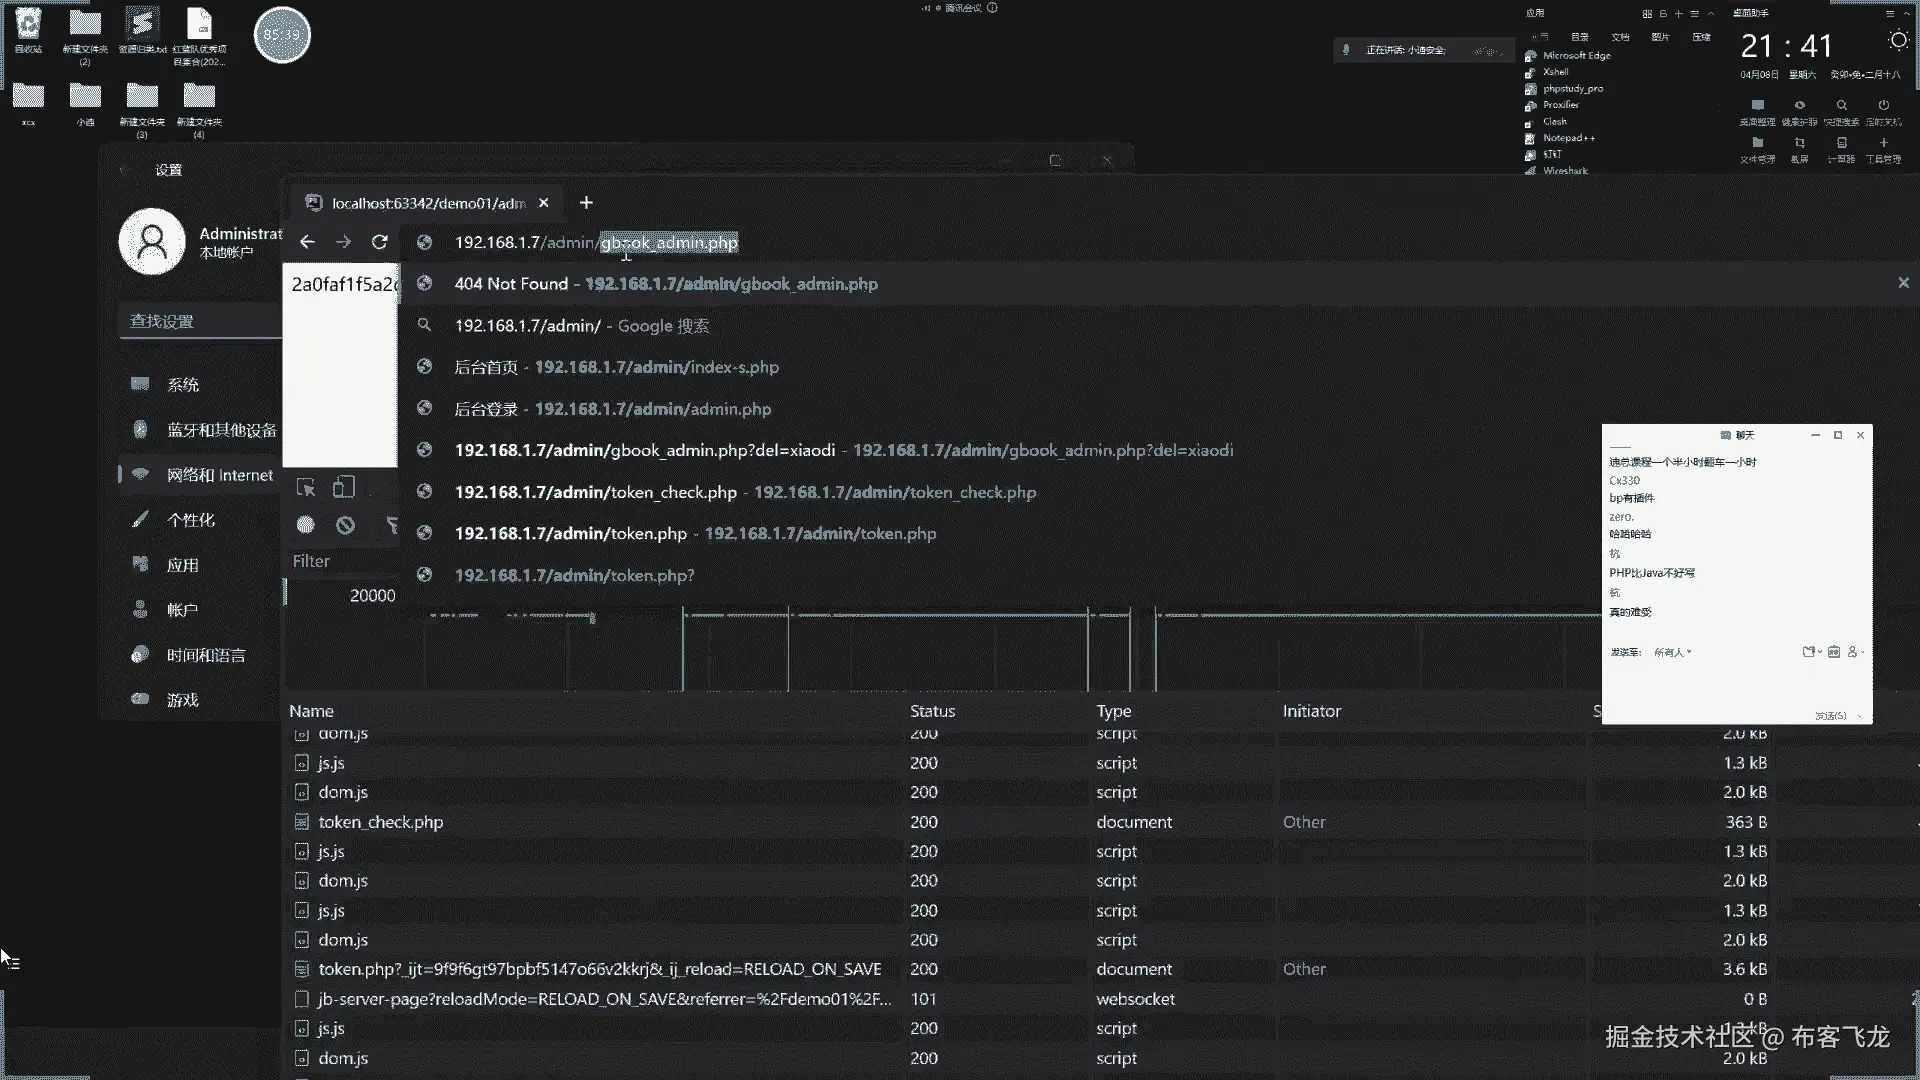This screenshot has height=1080, width=1920.
Task: Select the localhost:63342 browser tab
Action: point(428,203)
